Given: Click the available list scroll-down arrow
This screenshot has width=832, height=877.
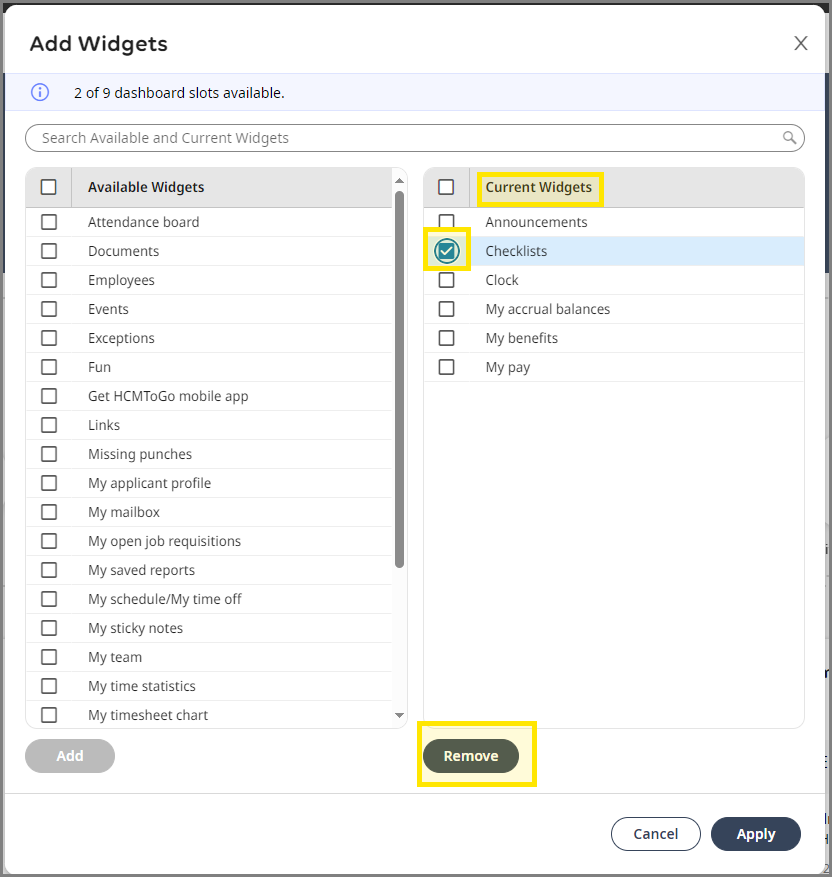Looking at the screenshot, I should (399, 715).
